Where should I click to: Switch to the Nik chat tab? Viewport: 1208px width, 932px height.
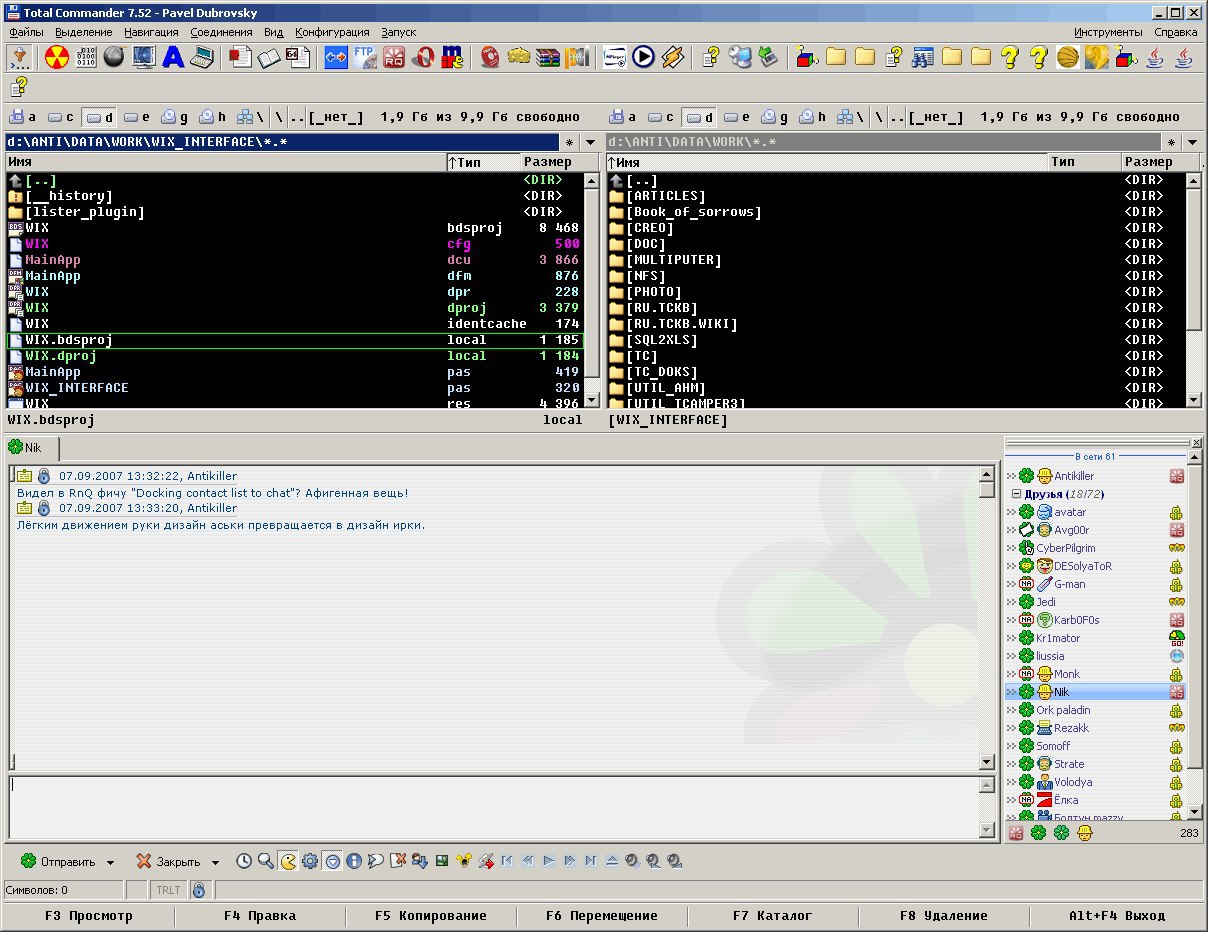coord(32,447)
